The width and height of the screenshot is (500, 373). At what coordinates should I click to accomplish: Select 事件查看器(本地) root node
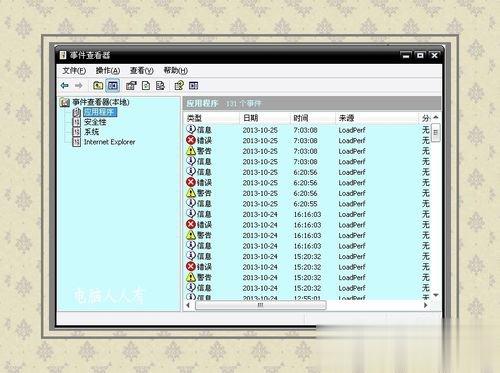[x=101, y=102]
